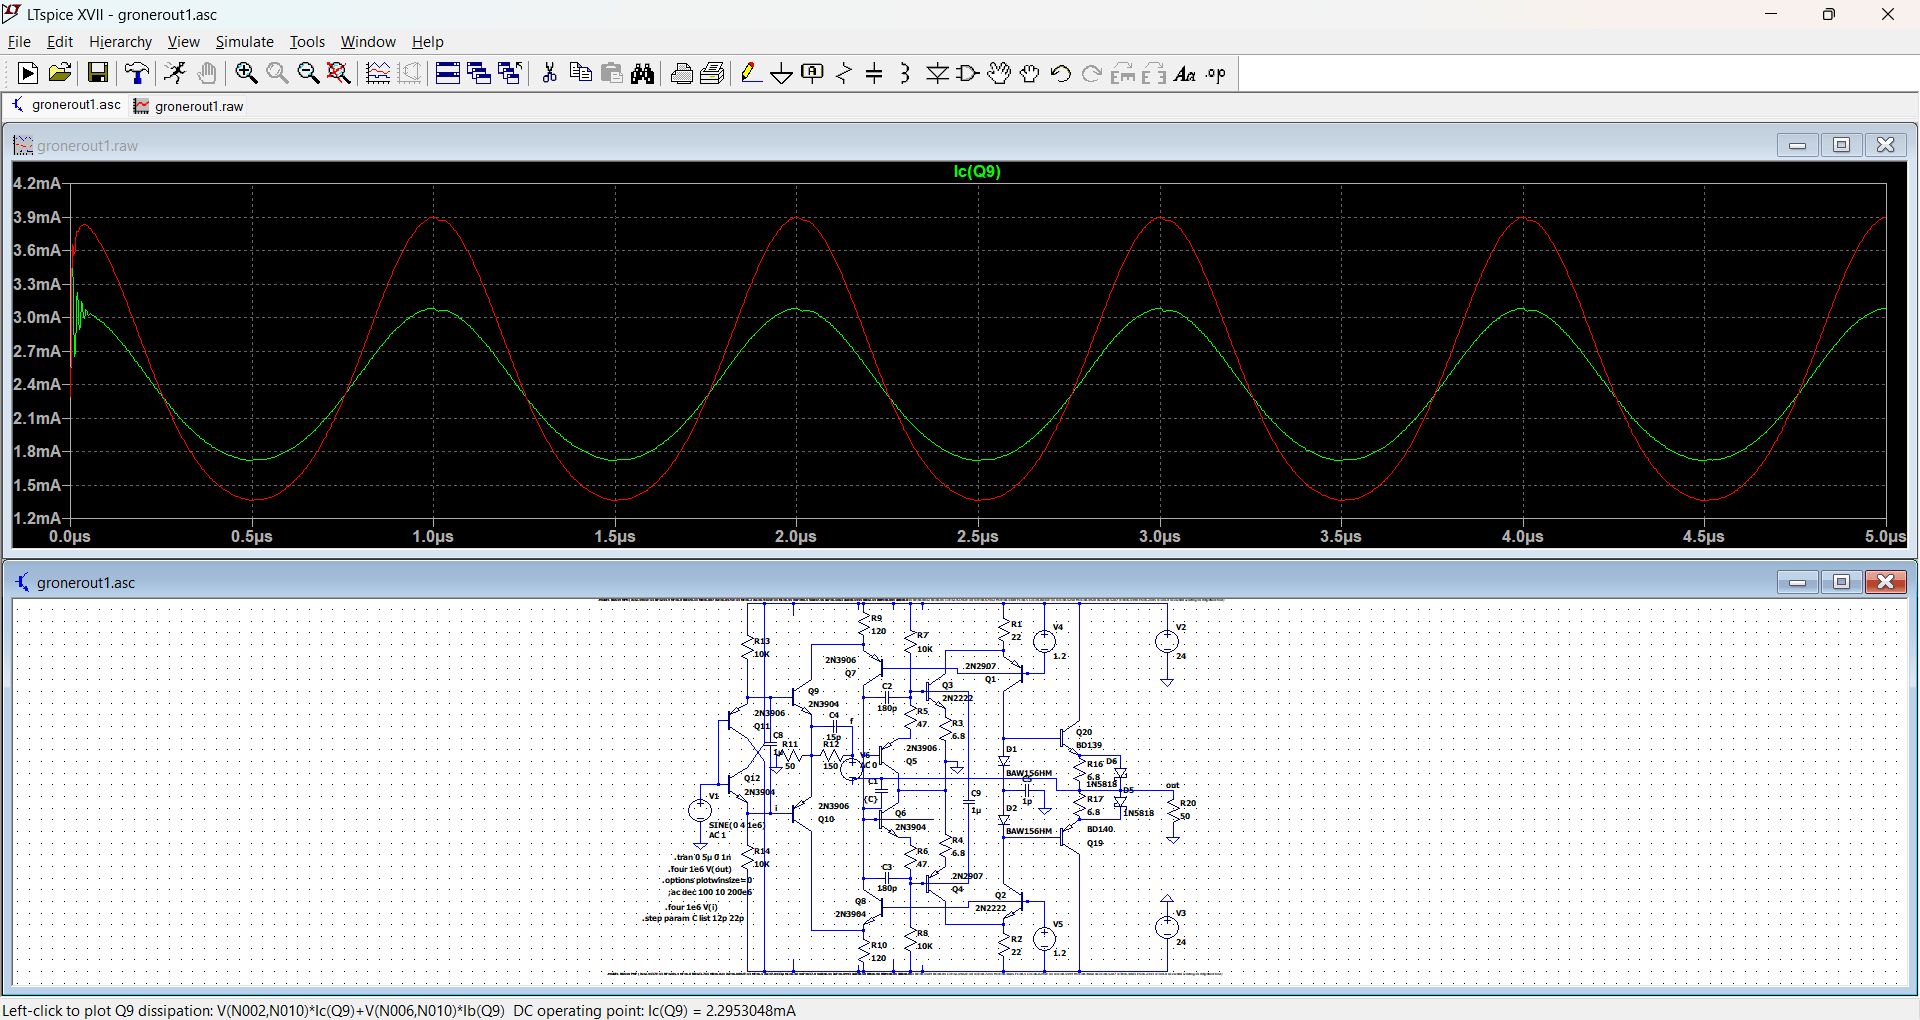Select the Resistor component tool
The image size is (1920, 1020).
point(844,73)
